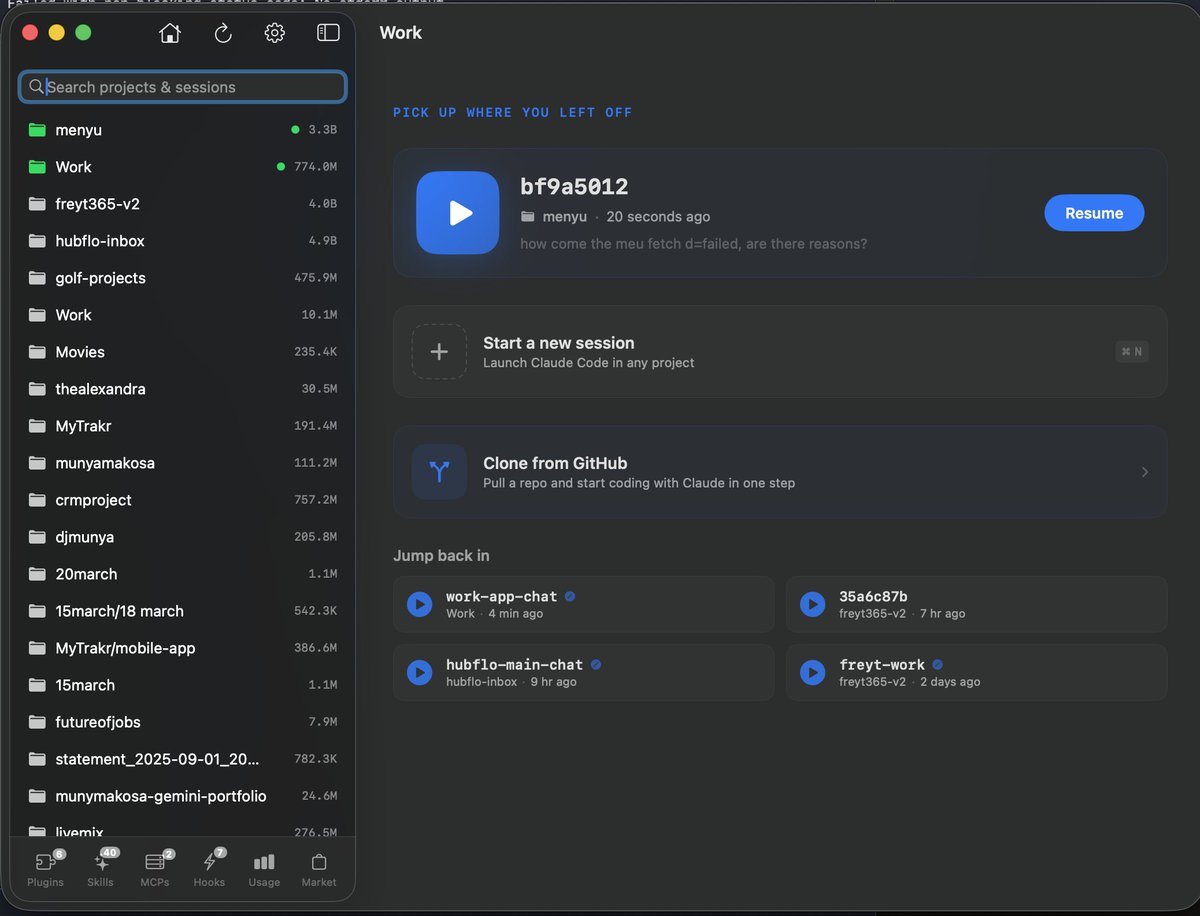Click the Usage label in bottom bar

(264, 882)
